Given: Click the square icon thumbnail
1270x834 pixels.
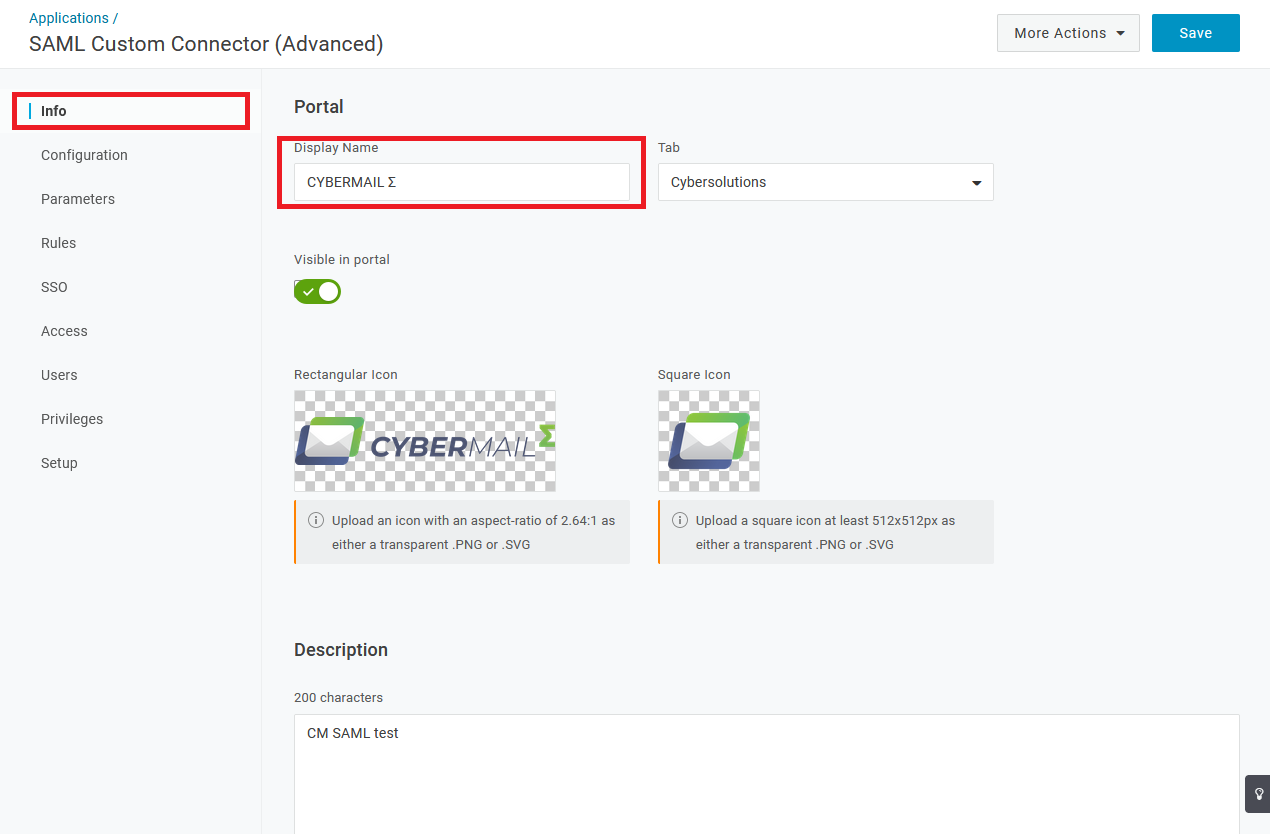Looking at the screenshot, I should coord(709,441).
